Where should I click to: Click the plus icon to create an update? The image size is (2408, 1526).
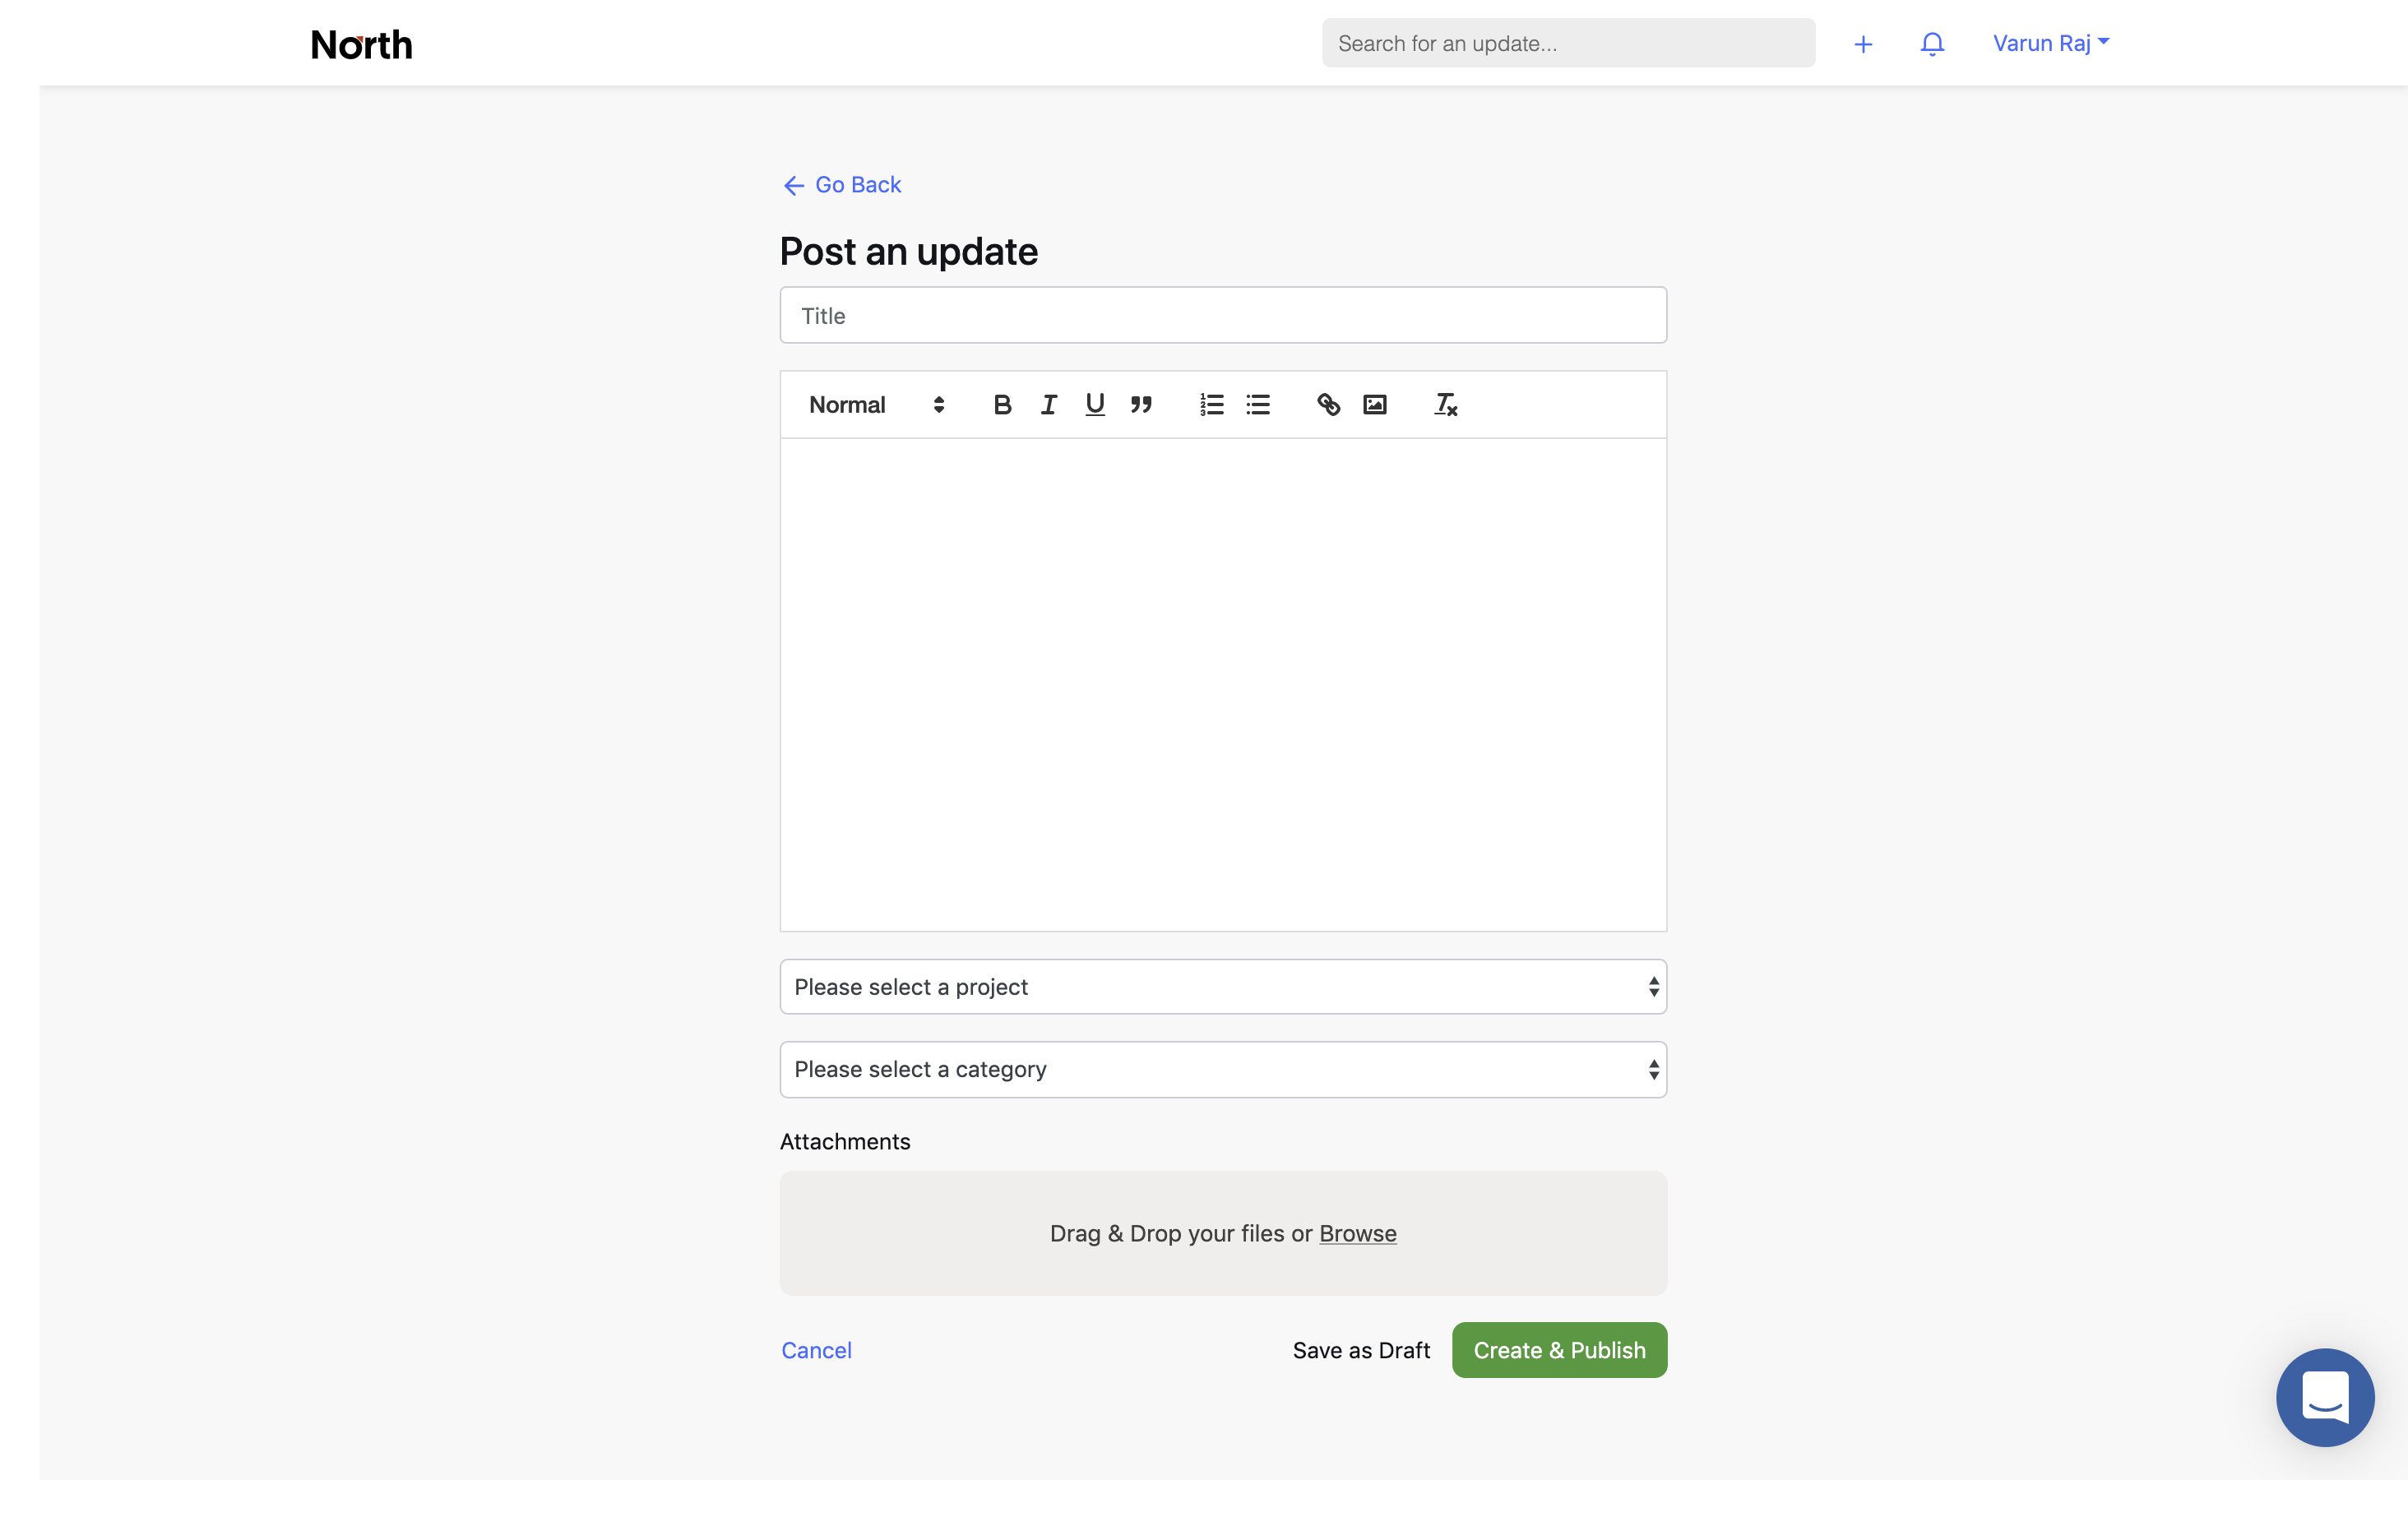pos(1862,44)
